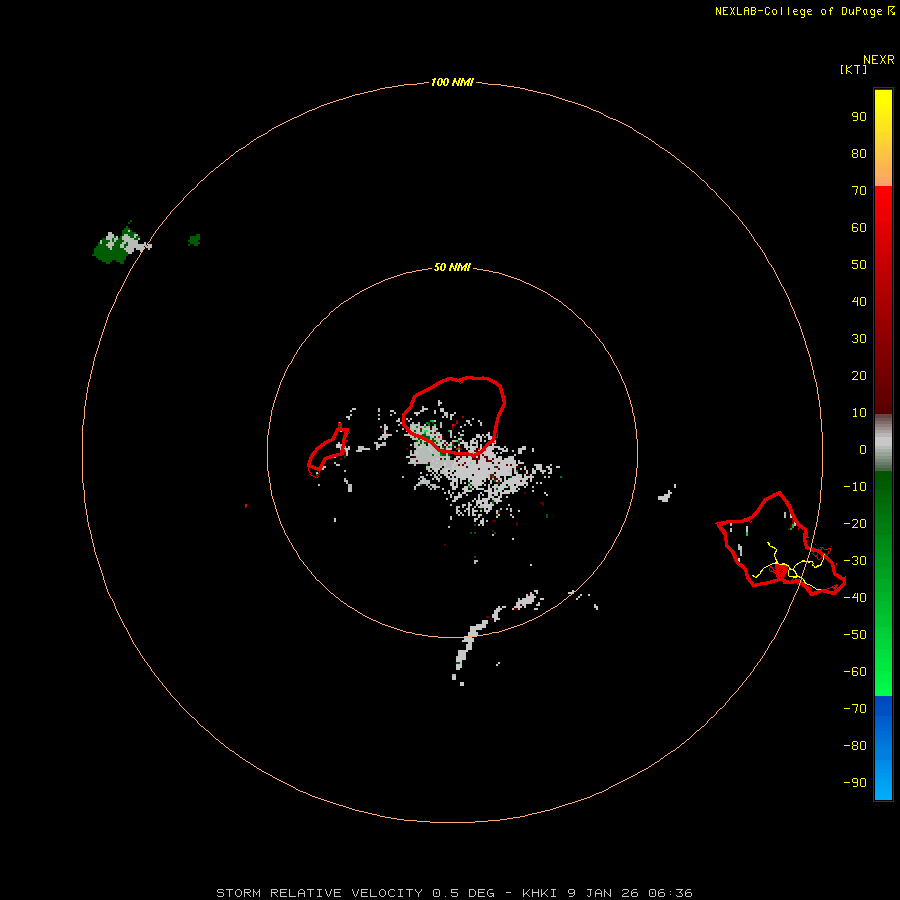Click the -20 value on the velocity scale

pyautogui.click(x=855, y=524)
